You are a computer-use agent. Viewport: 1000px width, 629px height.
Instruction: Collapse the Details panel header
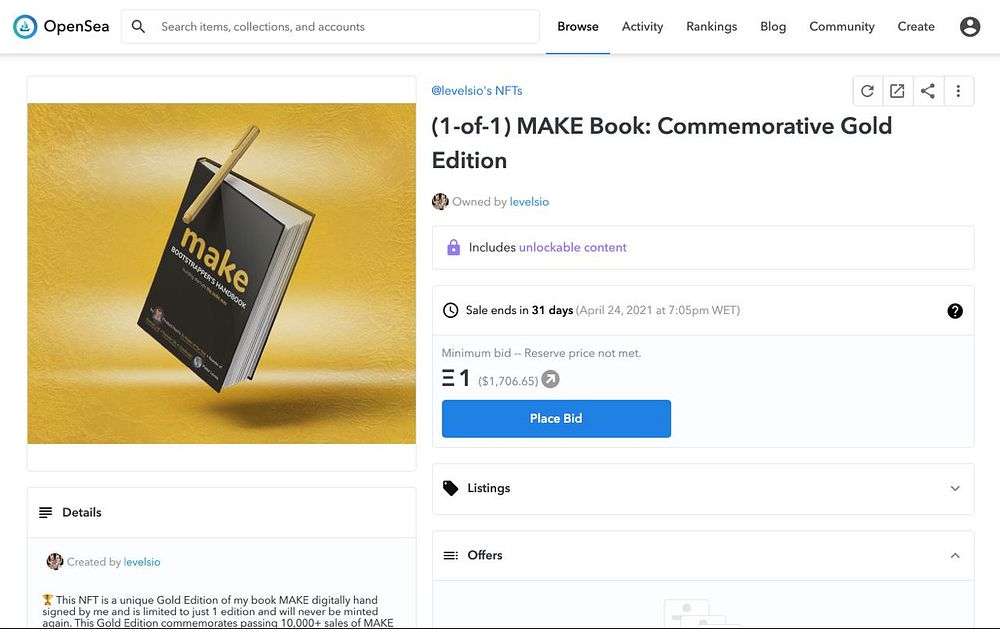coord(221,512)
